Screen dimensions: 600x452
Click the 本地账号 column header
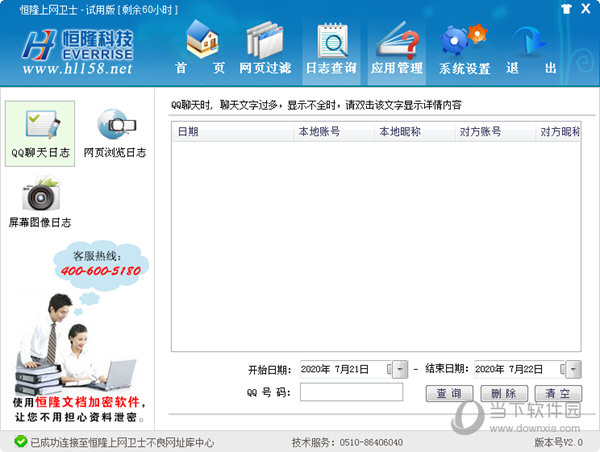pos(333,132)
